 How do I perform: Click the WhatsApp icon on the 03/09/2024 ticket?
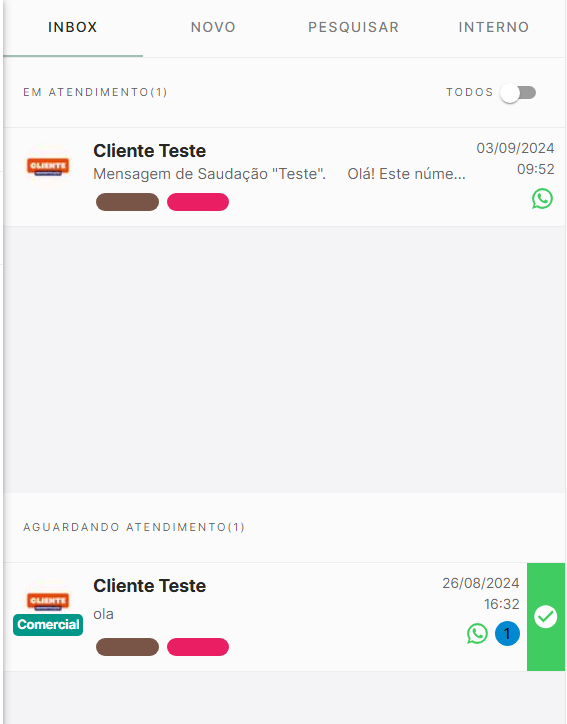[542, 199]
